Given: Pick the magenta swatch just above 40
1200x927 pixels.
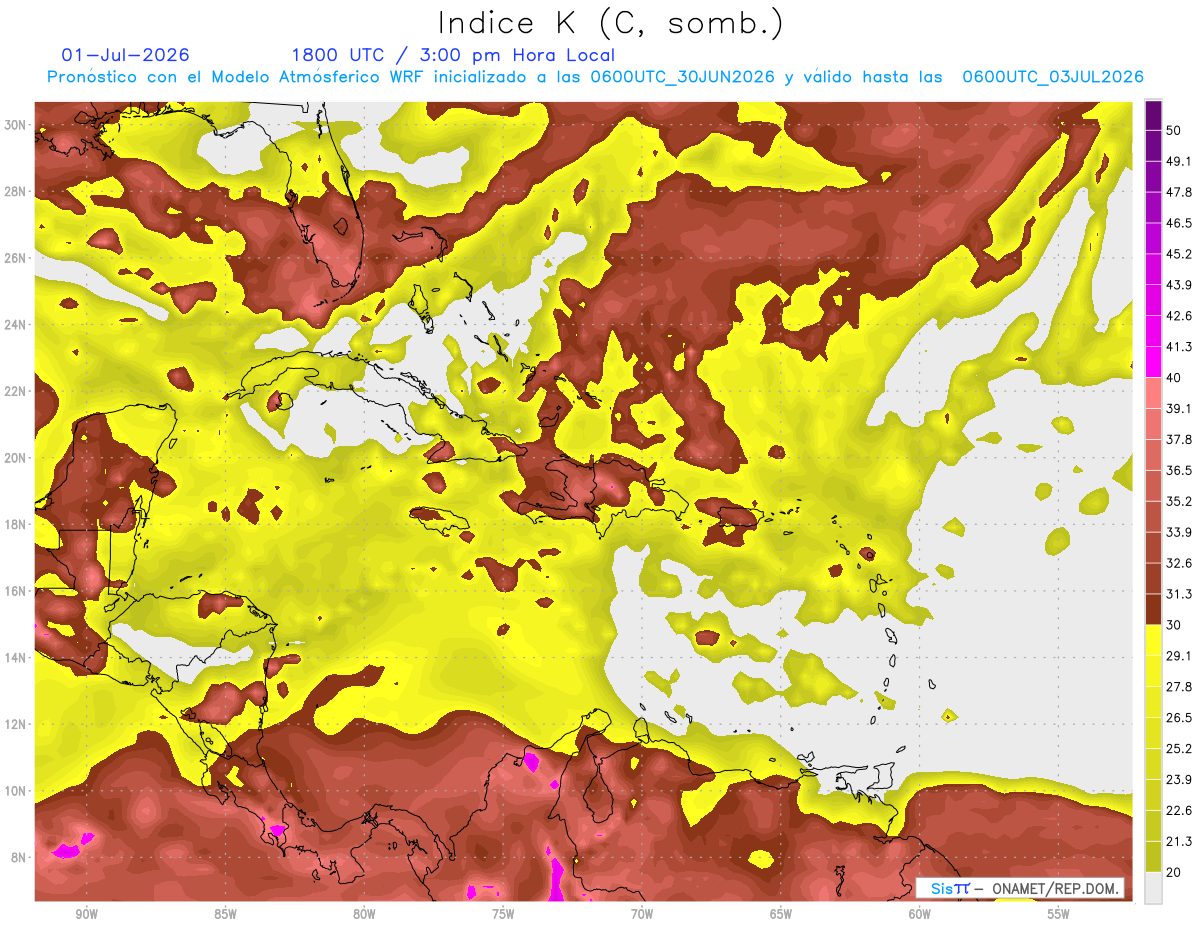Looking at the screenshot, I should tap(1154, 363).
